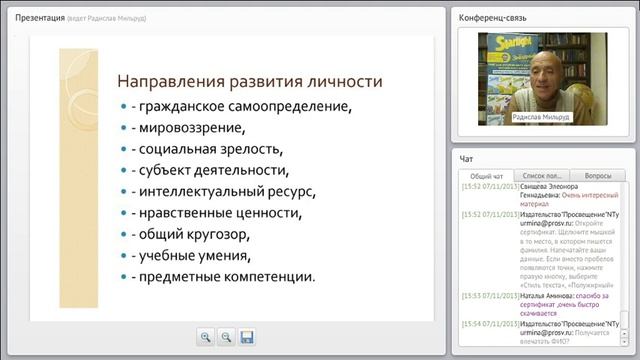Click the bullet нравственные ценности
This screenshot has width=640, height=360.
[x=216, y=213]
